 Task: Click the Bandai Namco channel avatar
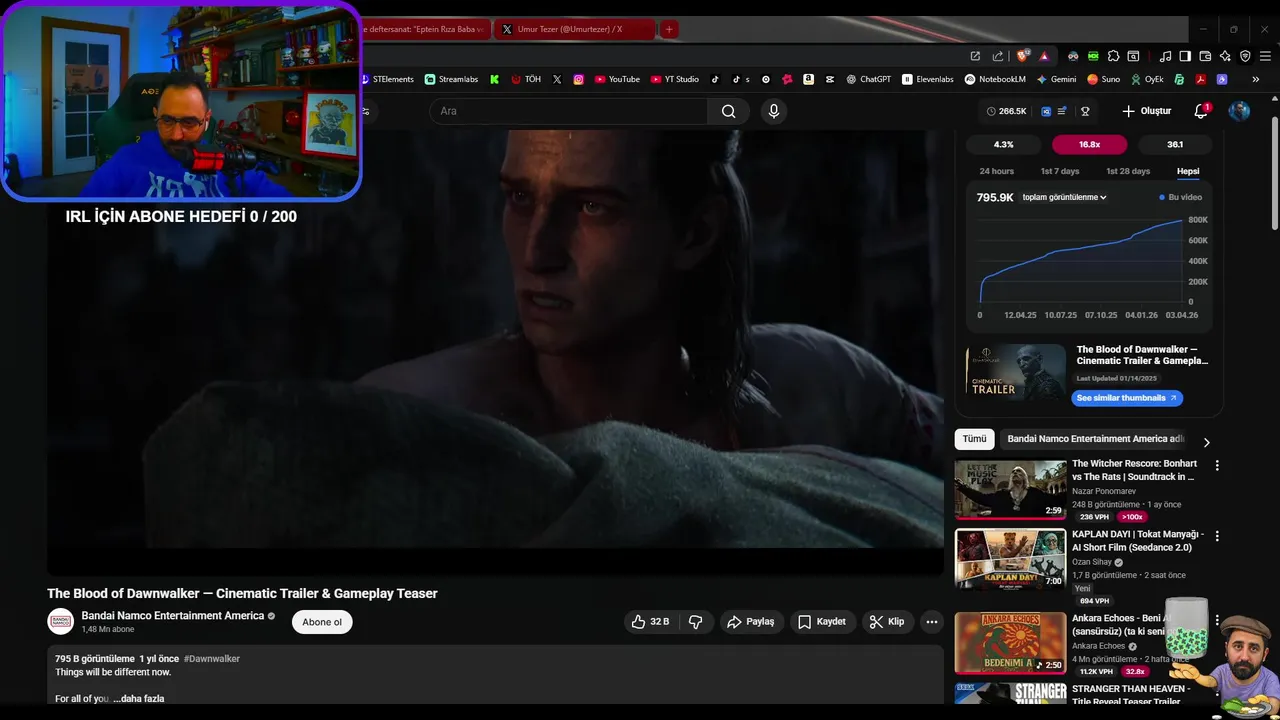click(61, 621)
